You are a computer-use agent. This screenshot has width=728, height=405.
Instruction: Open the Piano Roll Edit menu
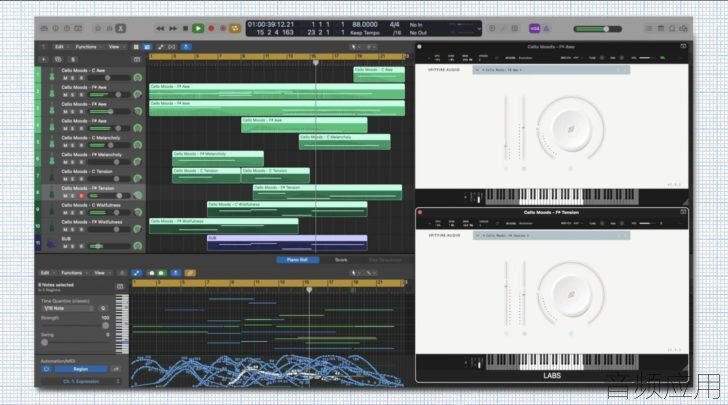coord(46,273)
